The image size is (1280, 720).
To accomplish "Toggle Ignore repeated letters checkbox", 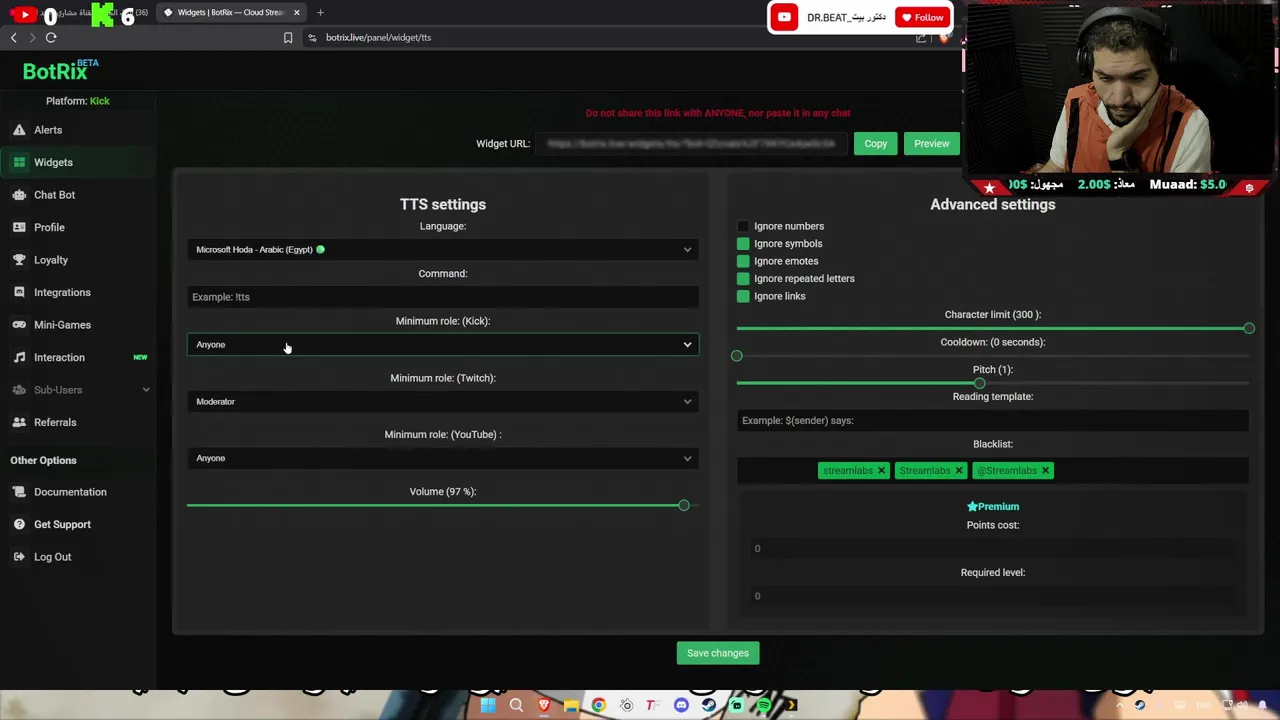I will 743,279.
